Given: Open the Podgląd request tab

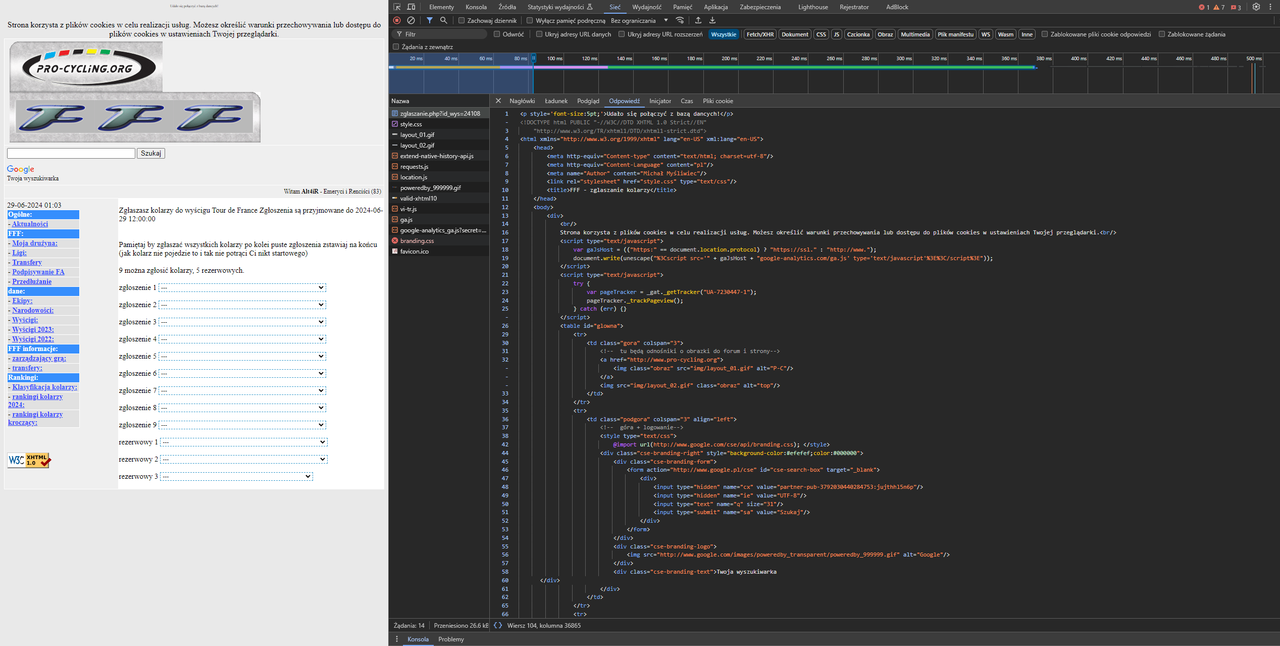Looking at the screenshot, I should click(588, 101).
